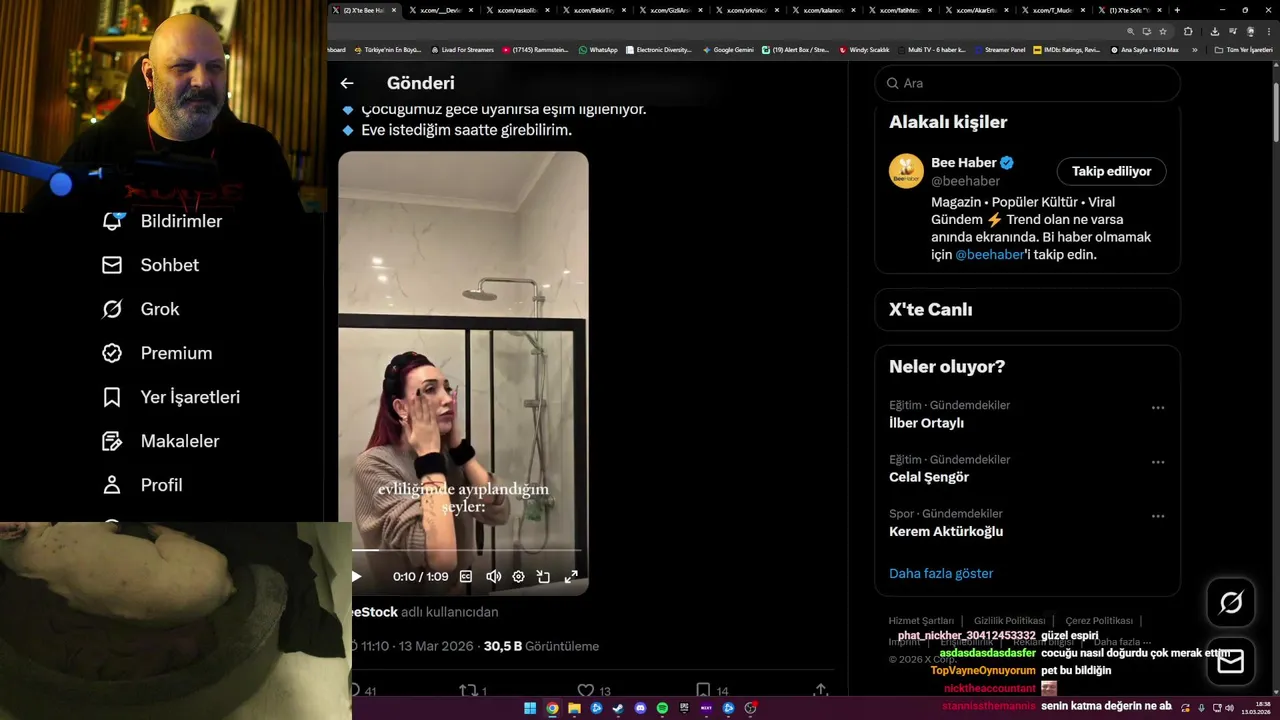Image resolution: width=1280 pixels, height=720 pixels.
Task: Open Sohbet messages in sidebar
Action: click(x=150, y=265)
